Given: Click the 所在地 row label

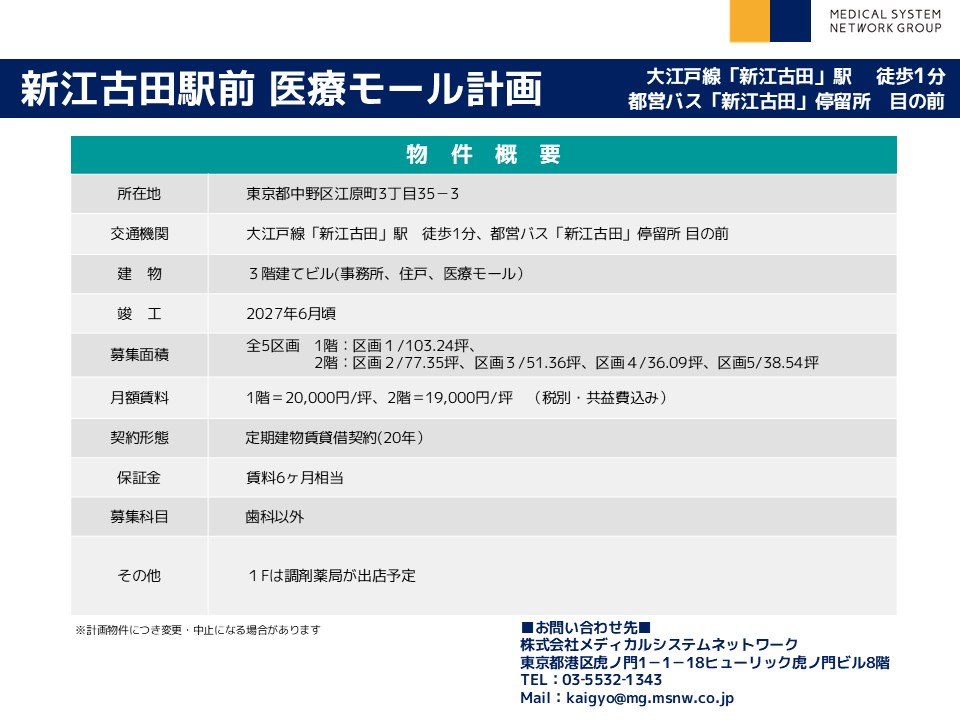Looking at the screenshot, I should point(139,194).
